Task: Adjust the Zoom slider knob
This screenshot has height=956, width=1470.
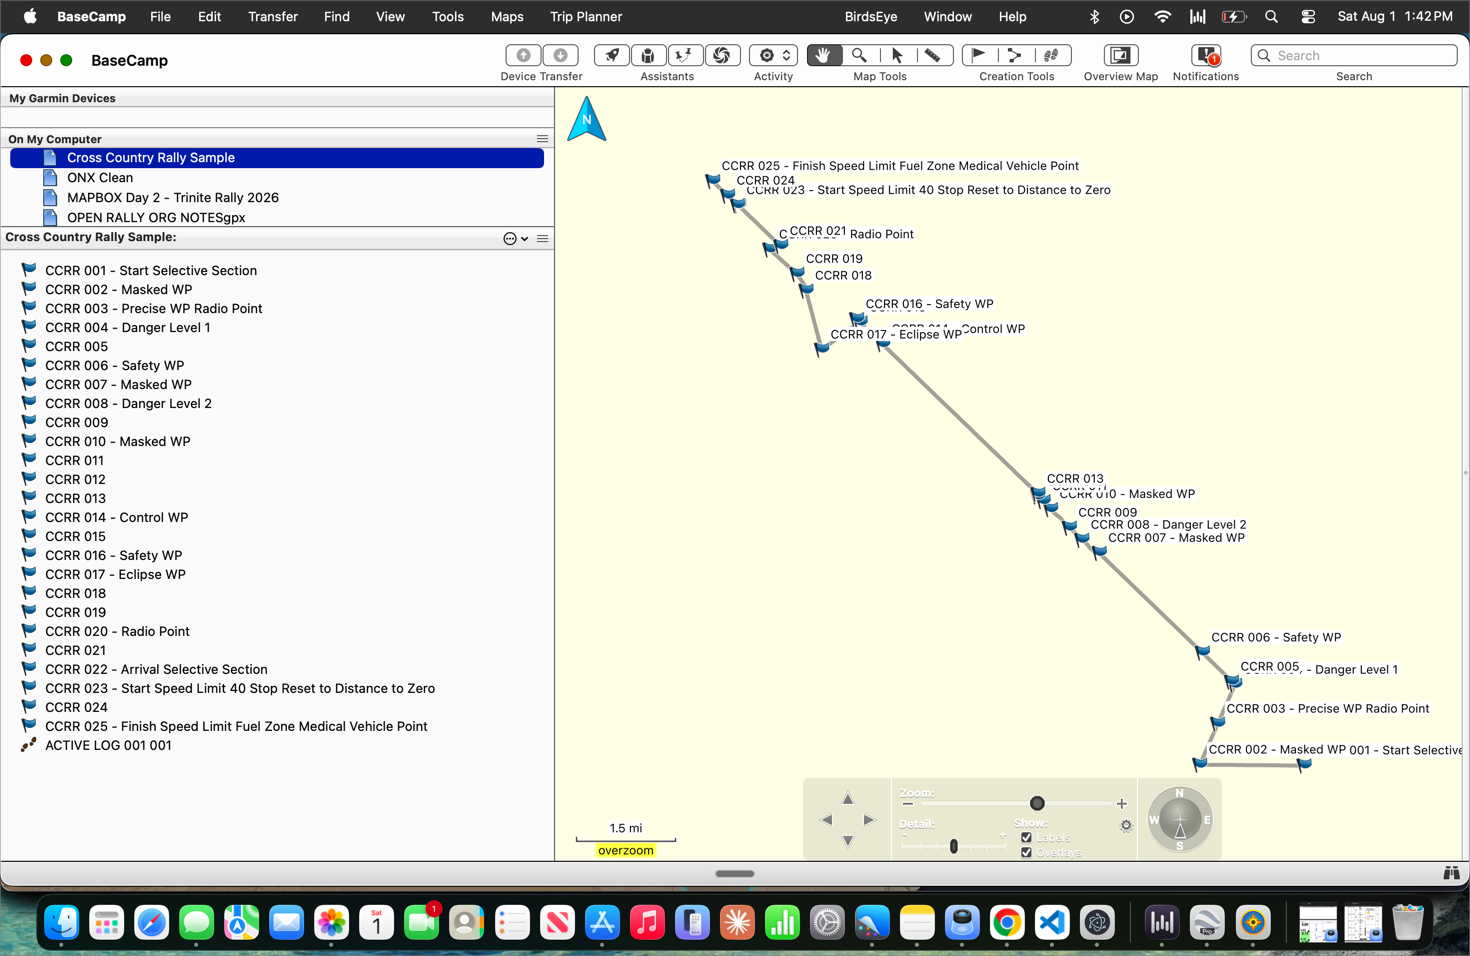Action: [1037, 804]
